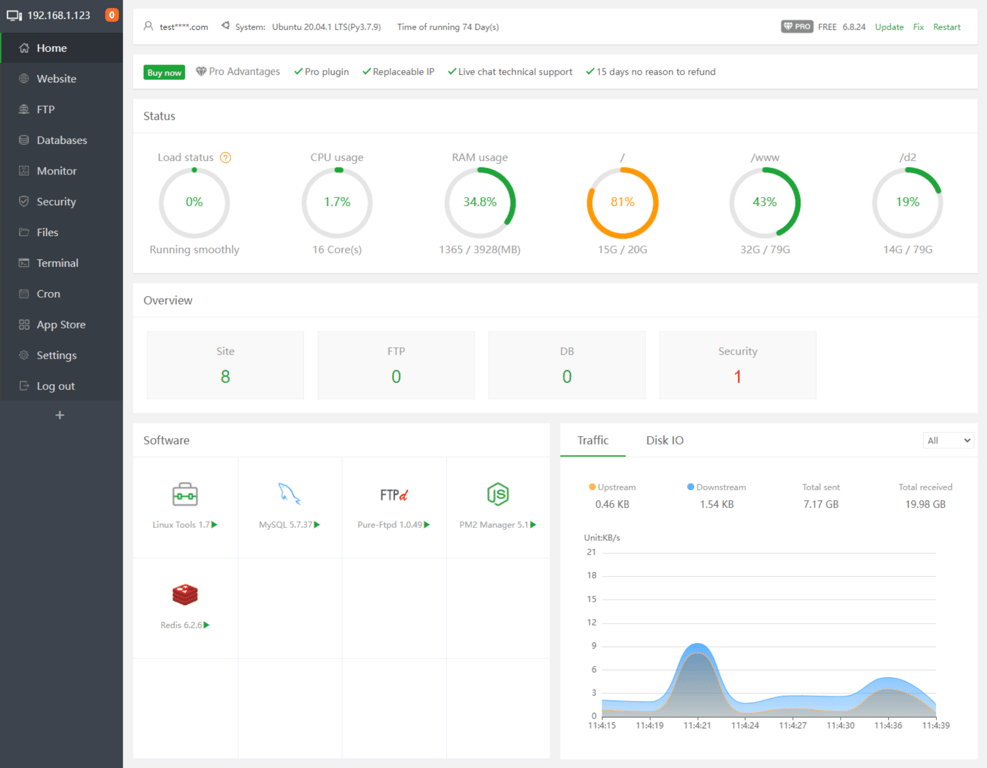Screen dimensions: 987x768
Task: Open Redis 6.2.6 from the Software panel
Action: point(184,594)
